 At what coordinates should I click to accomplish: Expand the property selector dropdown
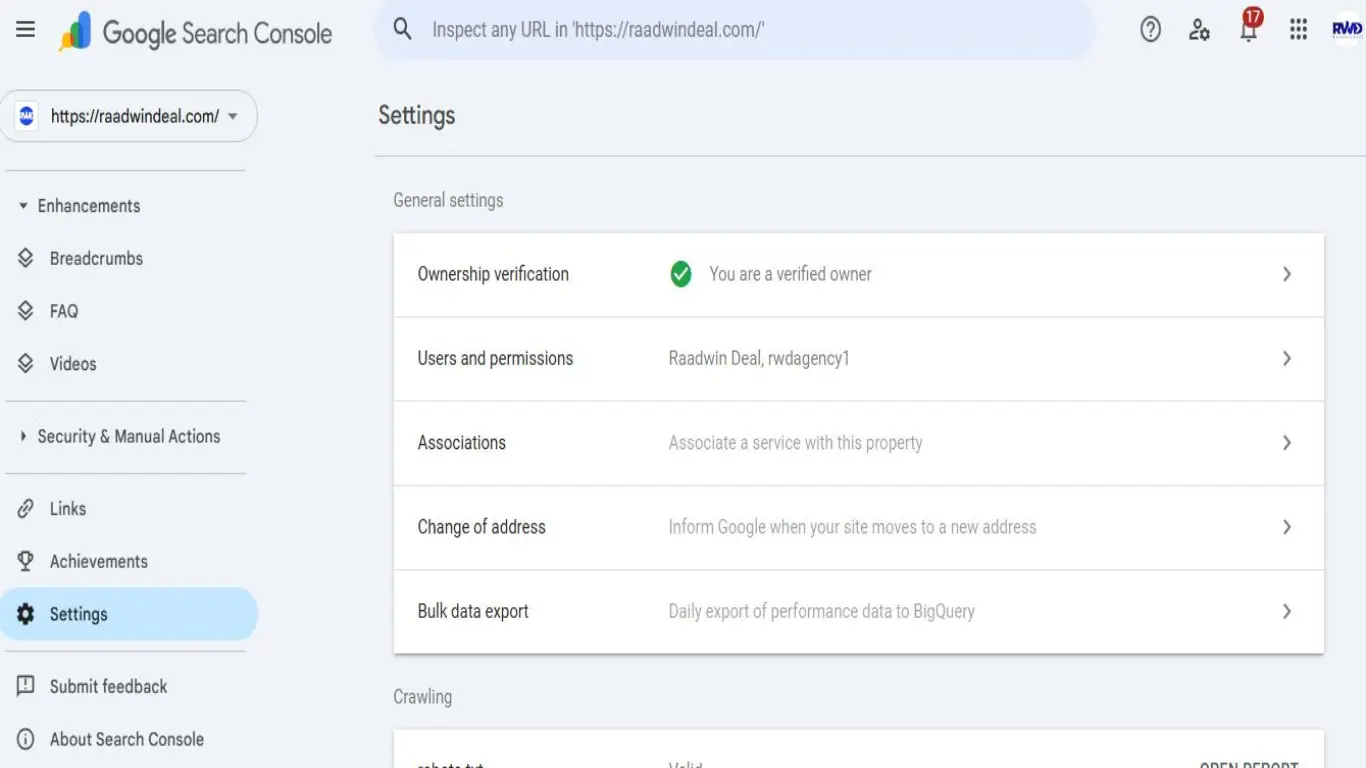point(232,116)
